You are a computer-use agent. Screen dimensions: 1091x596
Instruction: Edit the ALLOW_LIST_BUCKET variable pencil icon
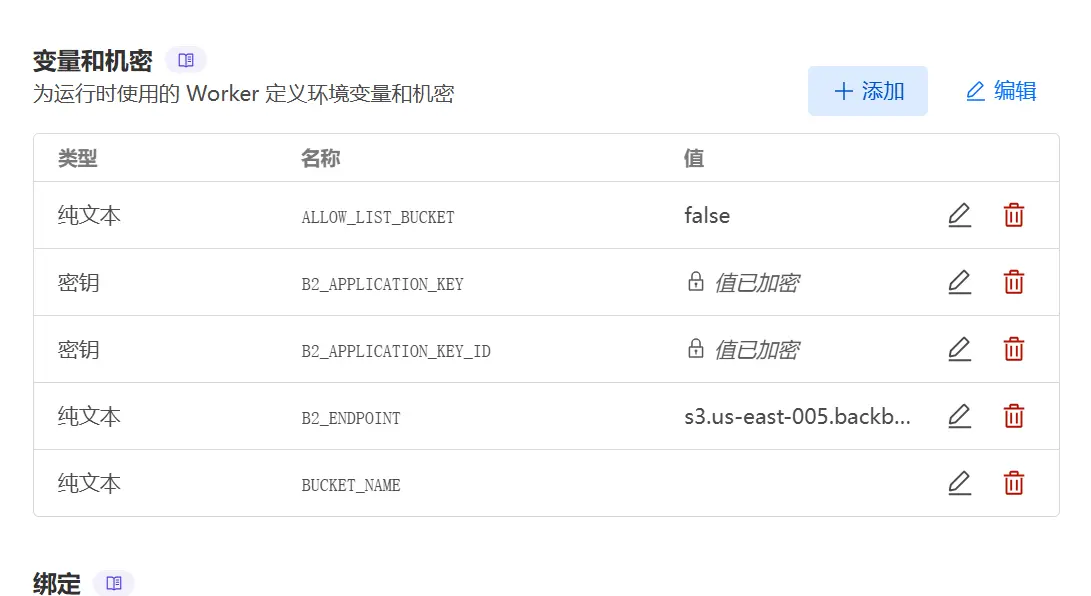tap(959, 216)
